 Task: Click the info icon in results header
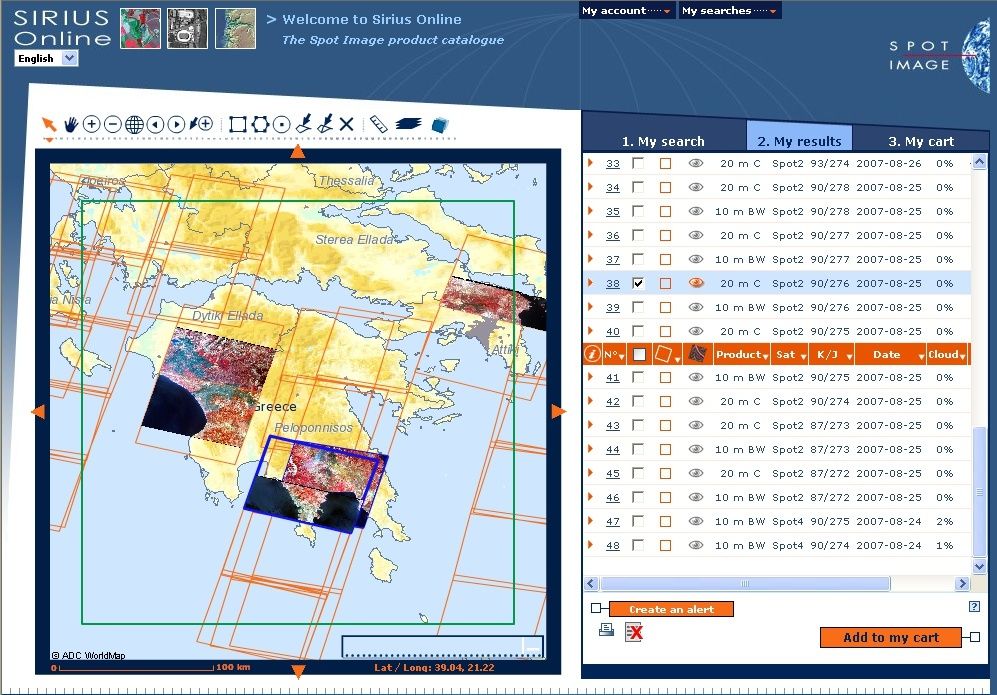592,354
